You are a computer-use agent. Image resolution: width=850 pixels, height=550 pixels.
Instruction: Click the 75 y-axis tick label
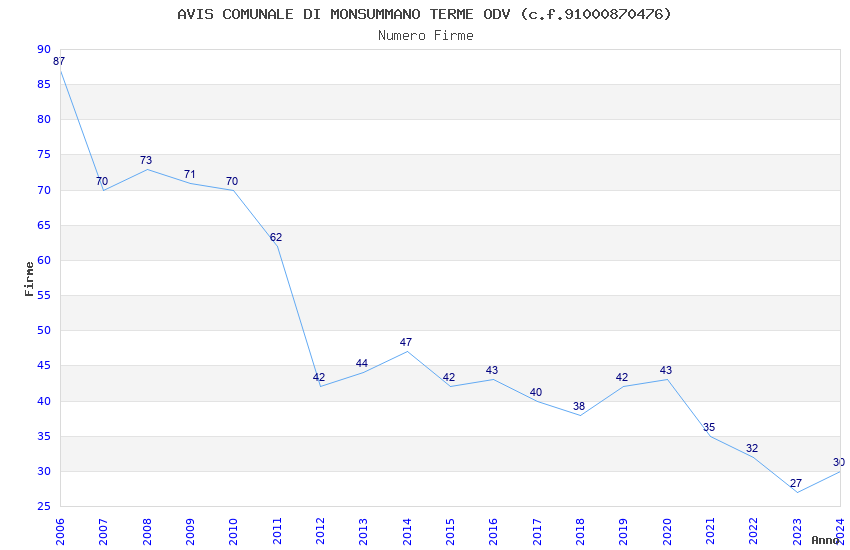click(44, 155)
